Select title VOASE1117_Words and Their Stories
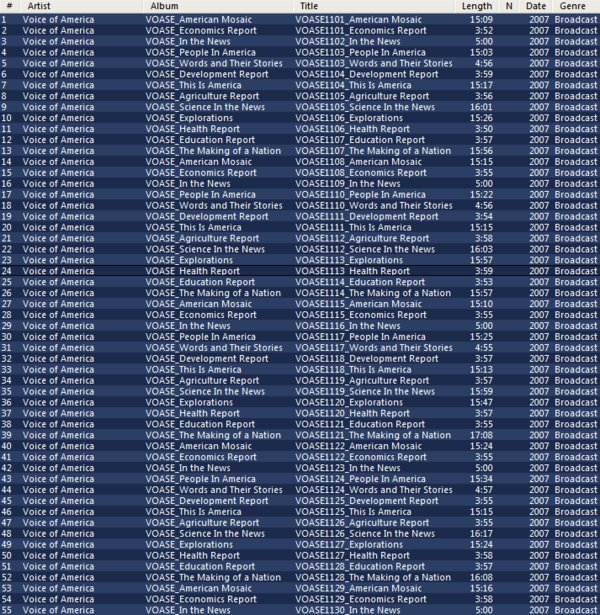 374,348
